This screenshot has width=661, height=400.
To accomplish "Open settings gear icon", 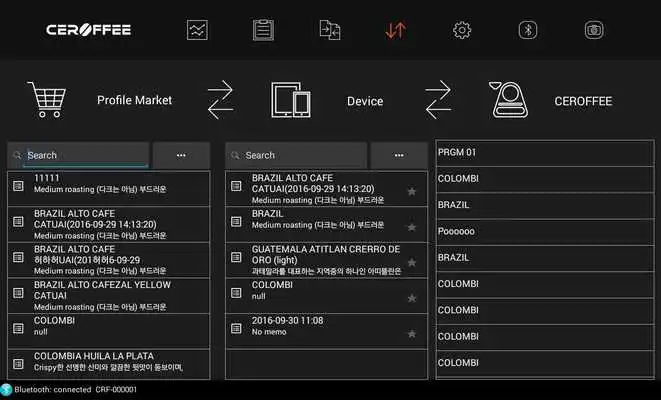I will tap(462, 30).
